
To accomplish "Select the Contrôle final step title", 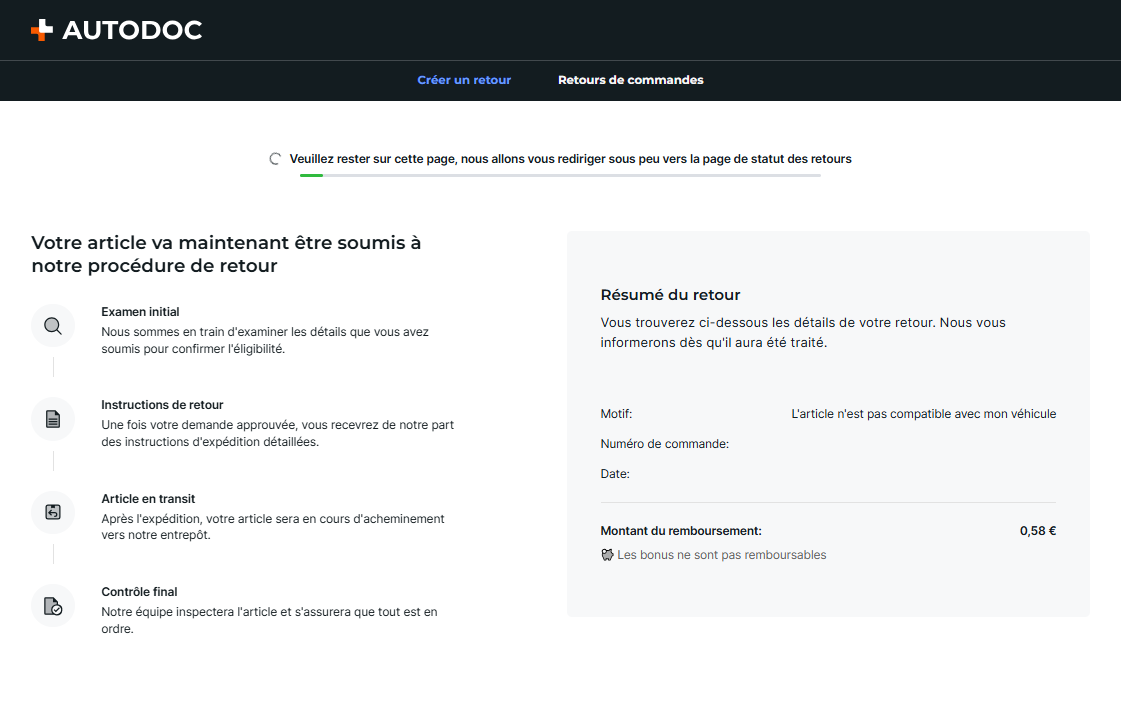I will (139, 592).
